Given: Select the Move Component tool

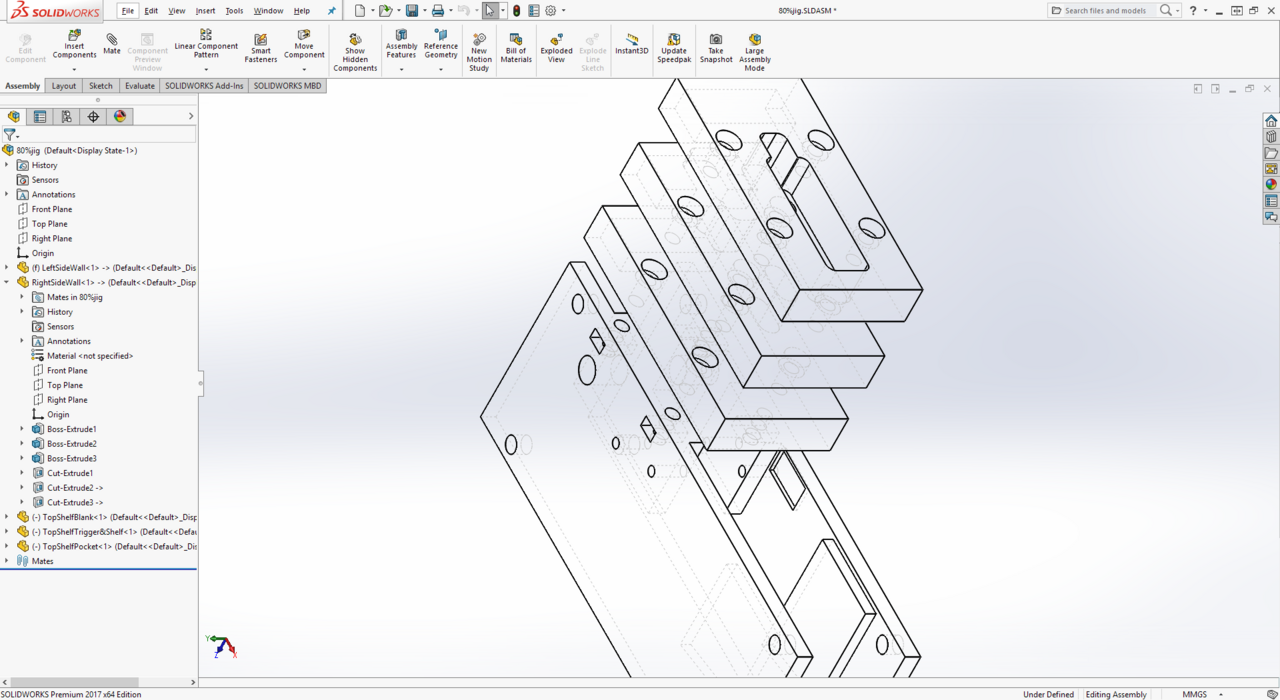Looking at the screenshot, I should (304, 44).
